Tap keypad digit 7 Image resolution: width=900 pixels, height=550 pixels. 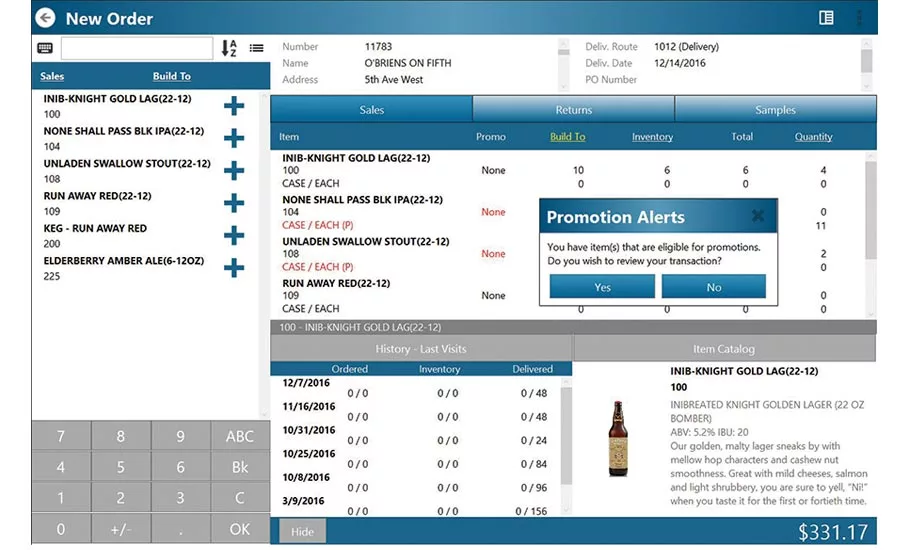click(61, 436)
